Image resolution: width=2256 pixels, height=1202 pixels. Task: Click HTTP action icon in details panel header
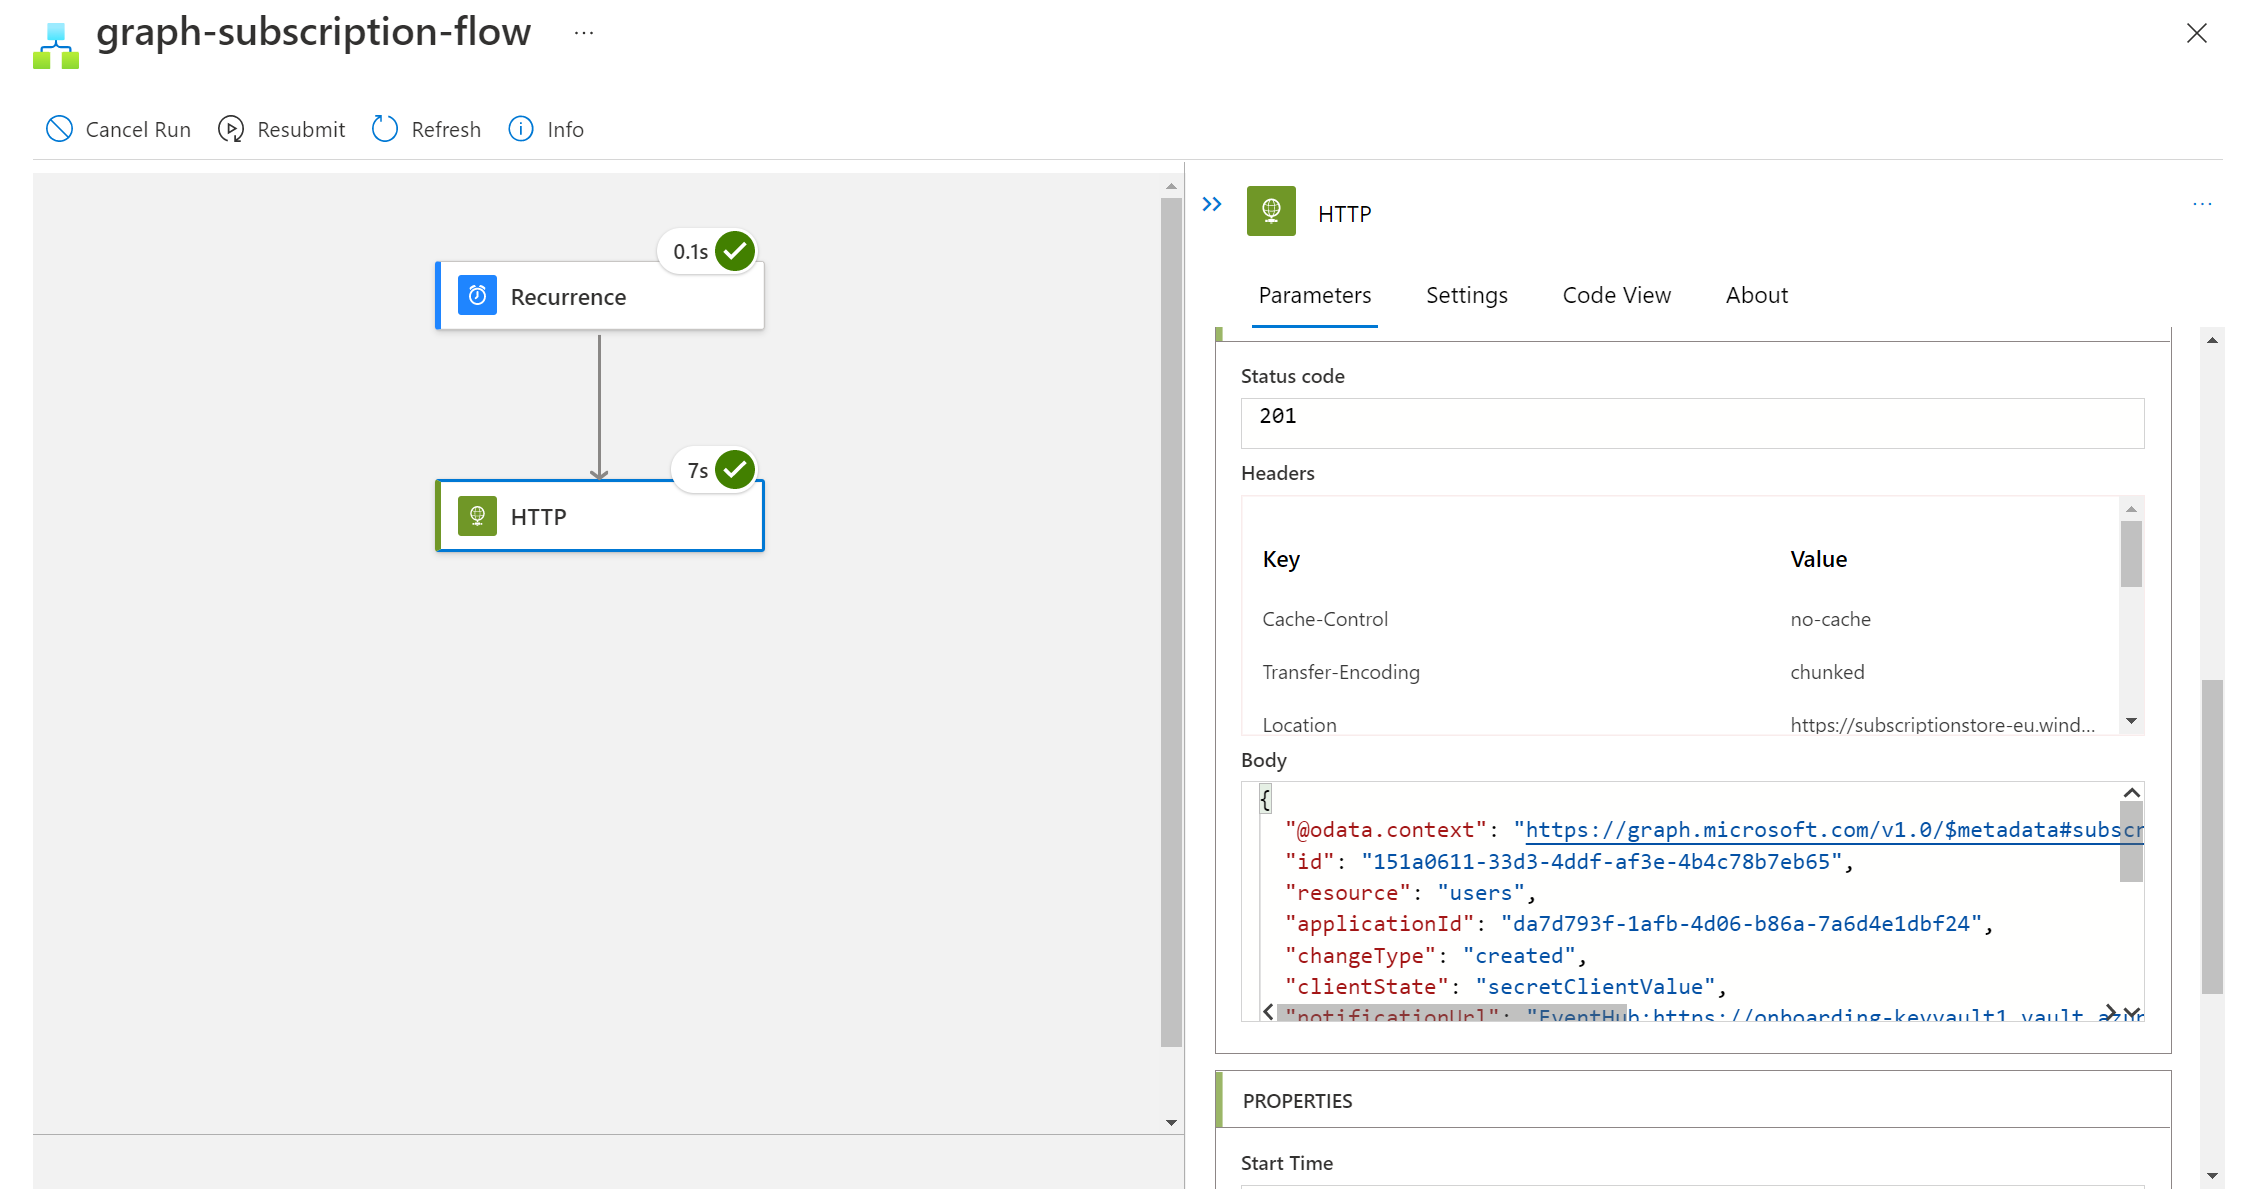(1271, 211)
